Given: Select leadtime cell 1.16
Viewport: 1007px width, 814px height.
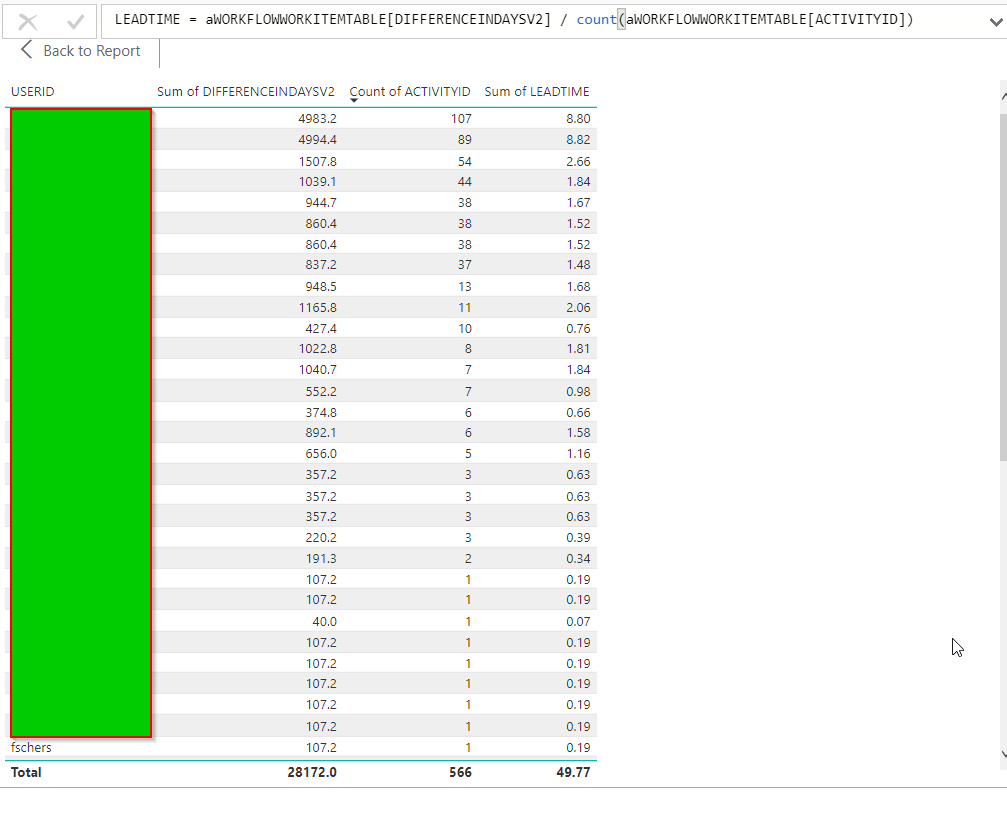Looking at the screenshot, I should click(x=578, y=453).
